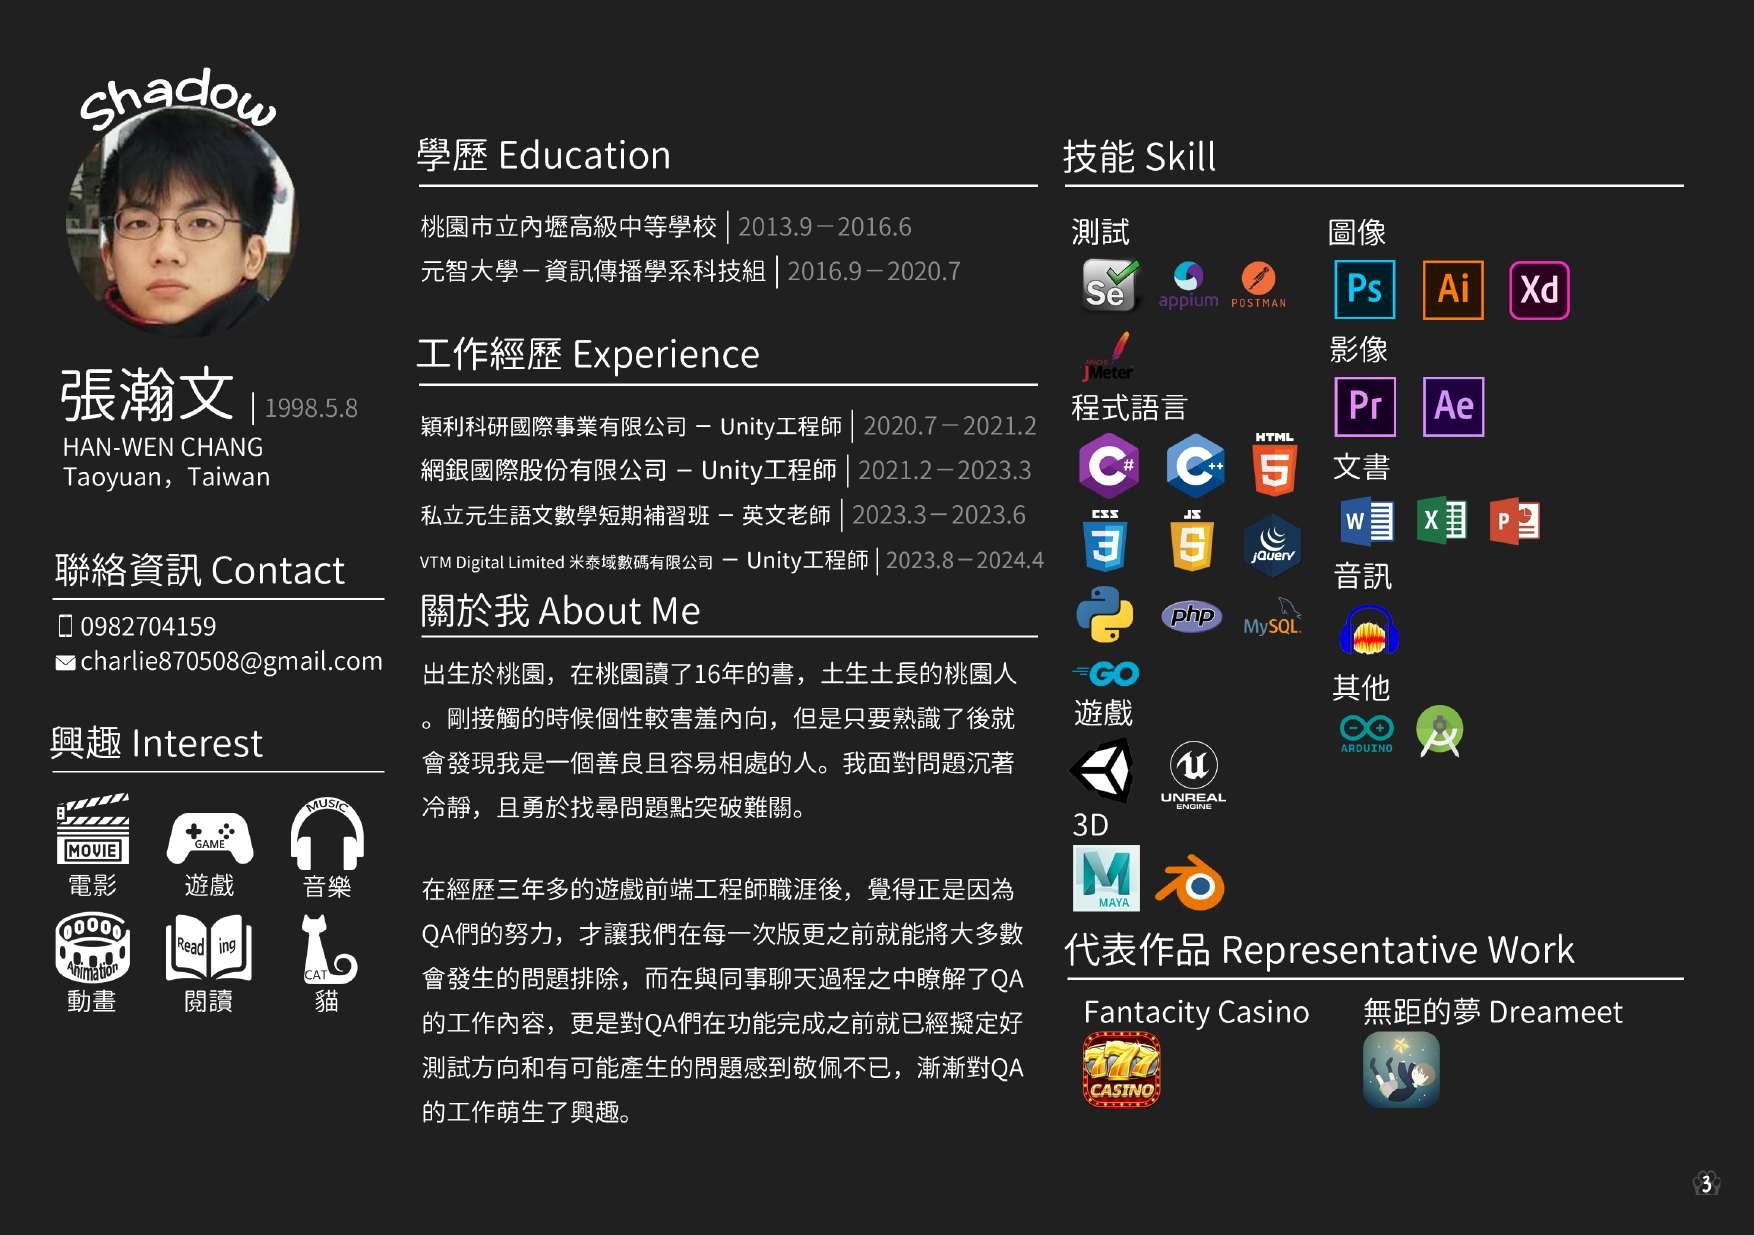Select the 工作經歷 Experience heading
The width and height of the screenshot is (1754, 1235).
click(x=588, y=354)
